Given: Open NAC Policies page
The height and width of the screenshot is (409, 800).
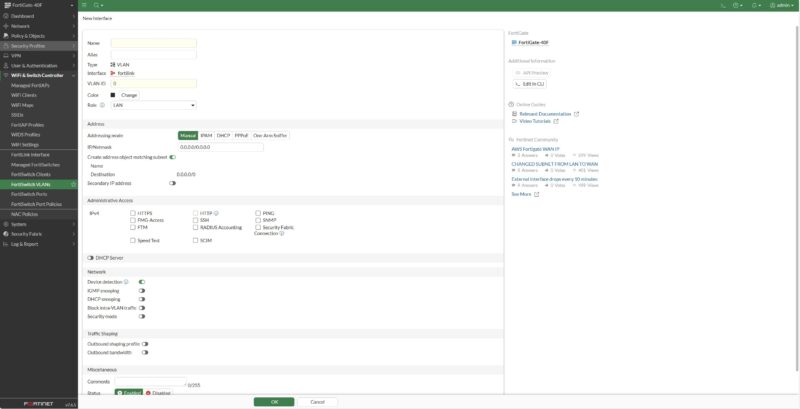Looking at the screenshot, I should tap(24, 214).
